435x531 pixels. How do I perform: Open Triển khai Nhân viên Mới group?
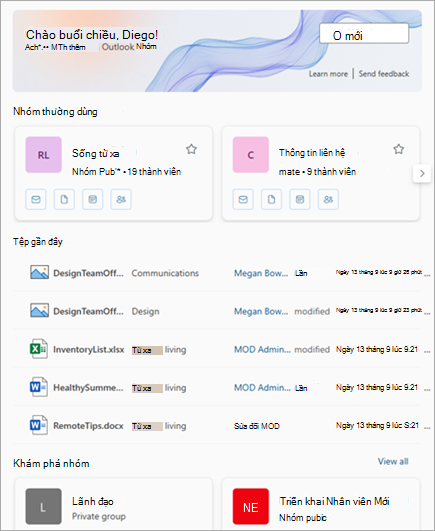[x=334, y=501]
